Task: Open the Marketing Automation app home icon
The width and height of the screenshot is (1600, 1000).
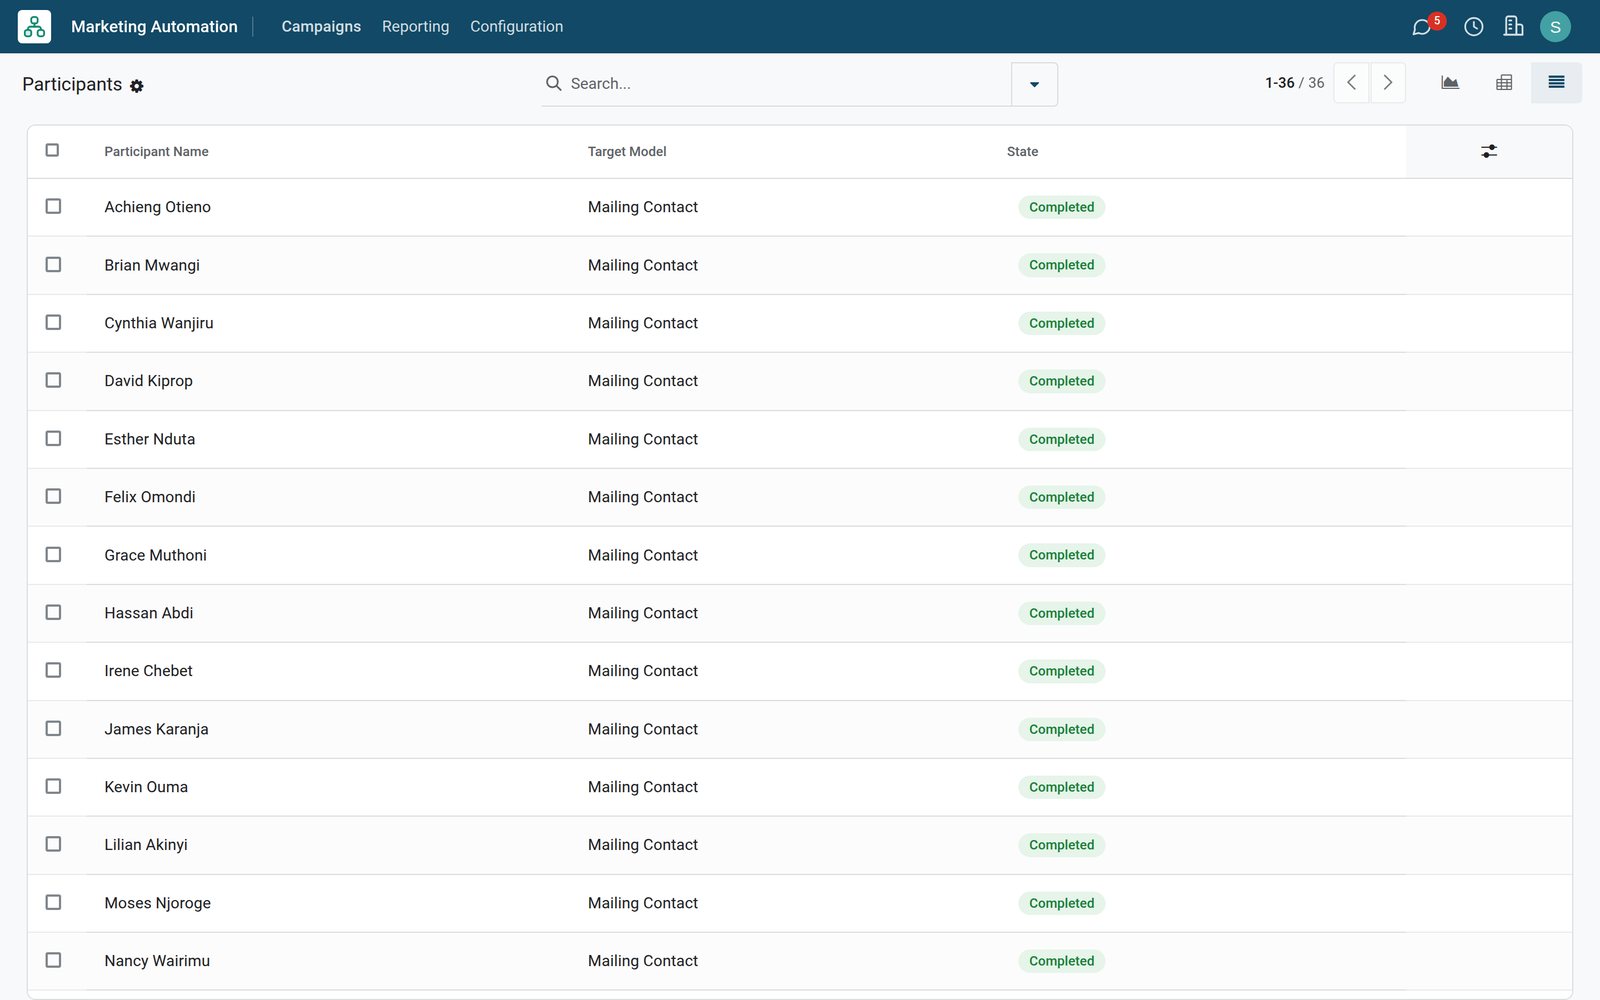Action: 34,27
